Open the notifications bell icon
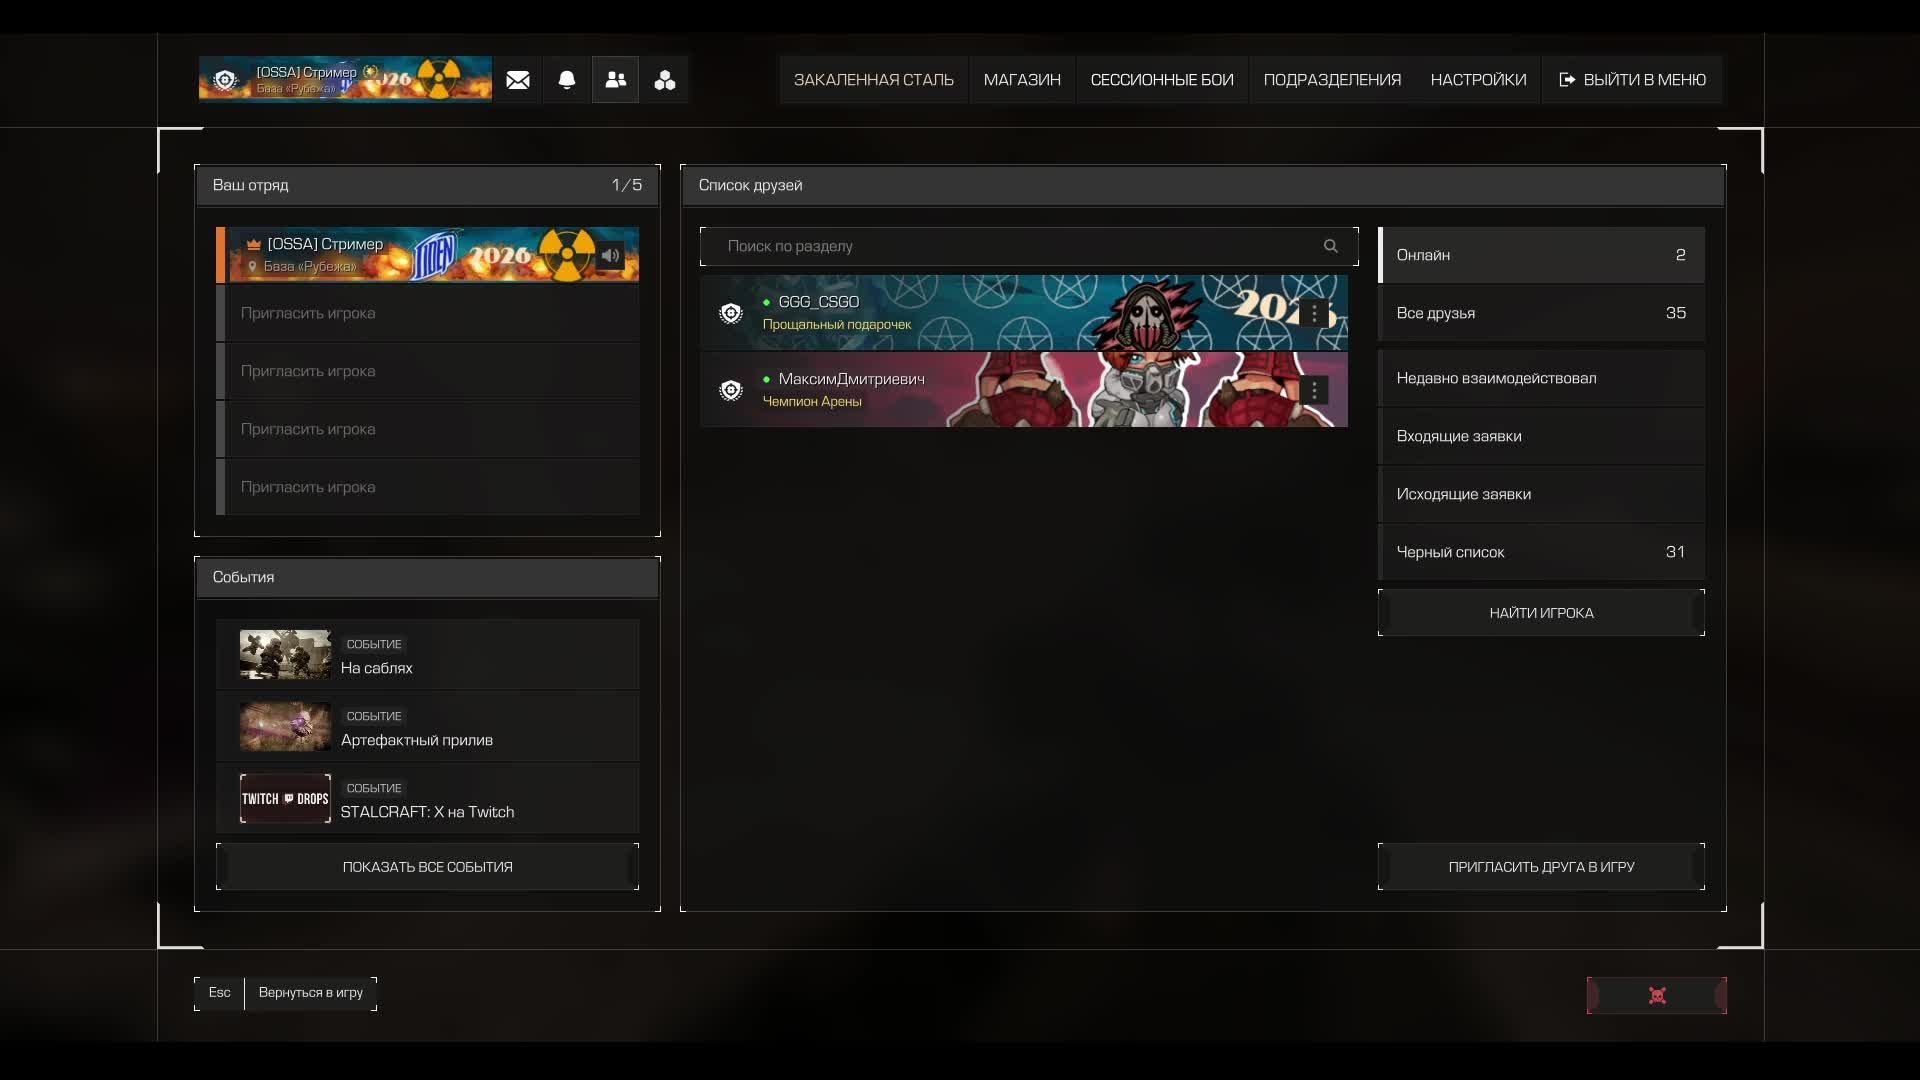Viewport: 1920px width, 1080px height. point(567,80)
